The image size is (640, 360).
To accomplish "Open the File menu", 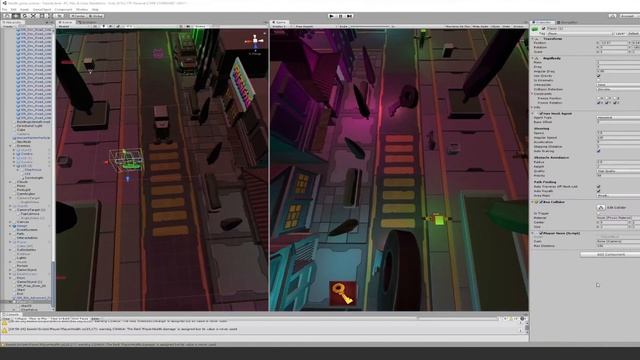I will (4, 9).
